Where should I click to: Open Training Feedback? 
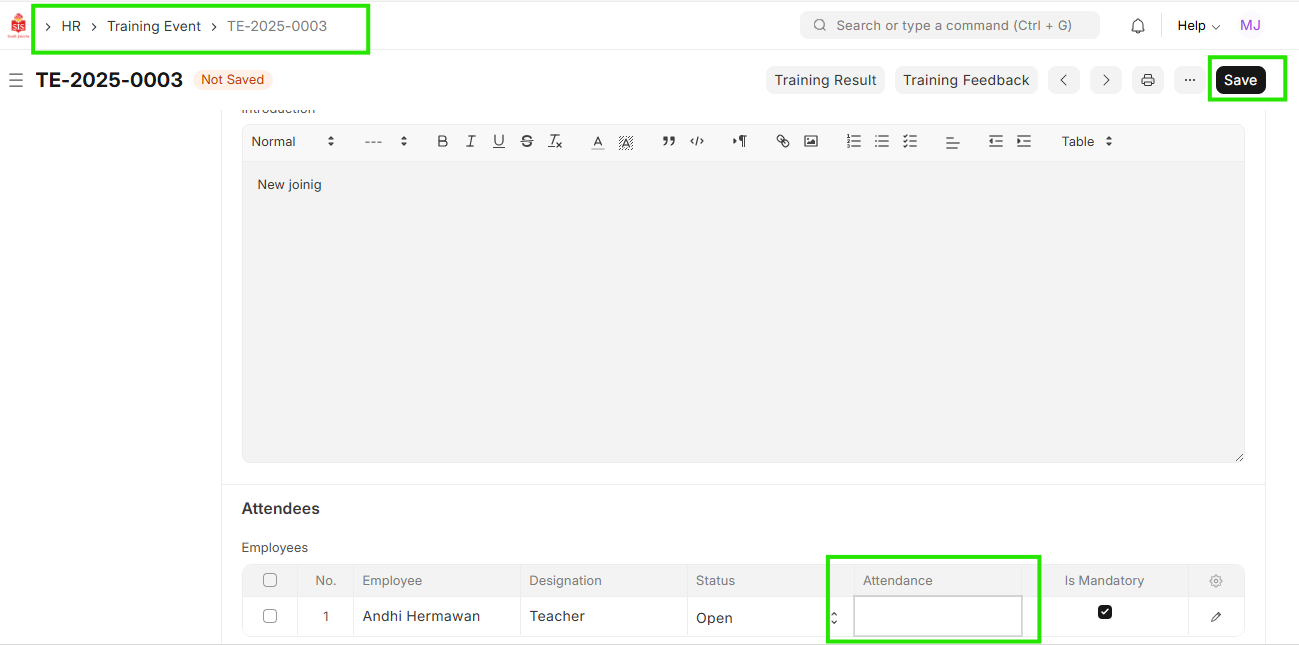966,80
